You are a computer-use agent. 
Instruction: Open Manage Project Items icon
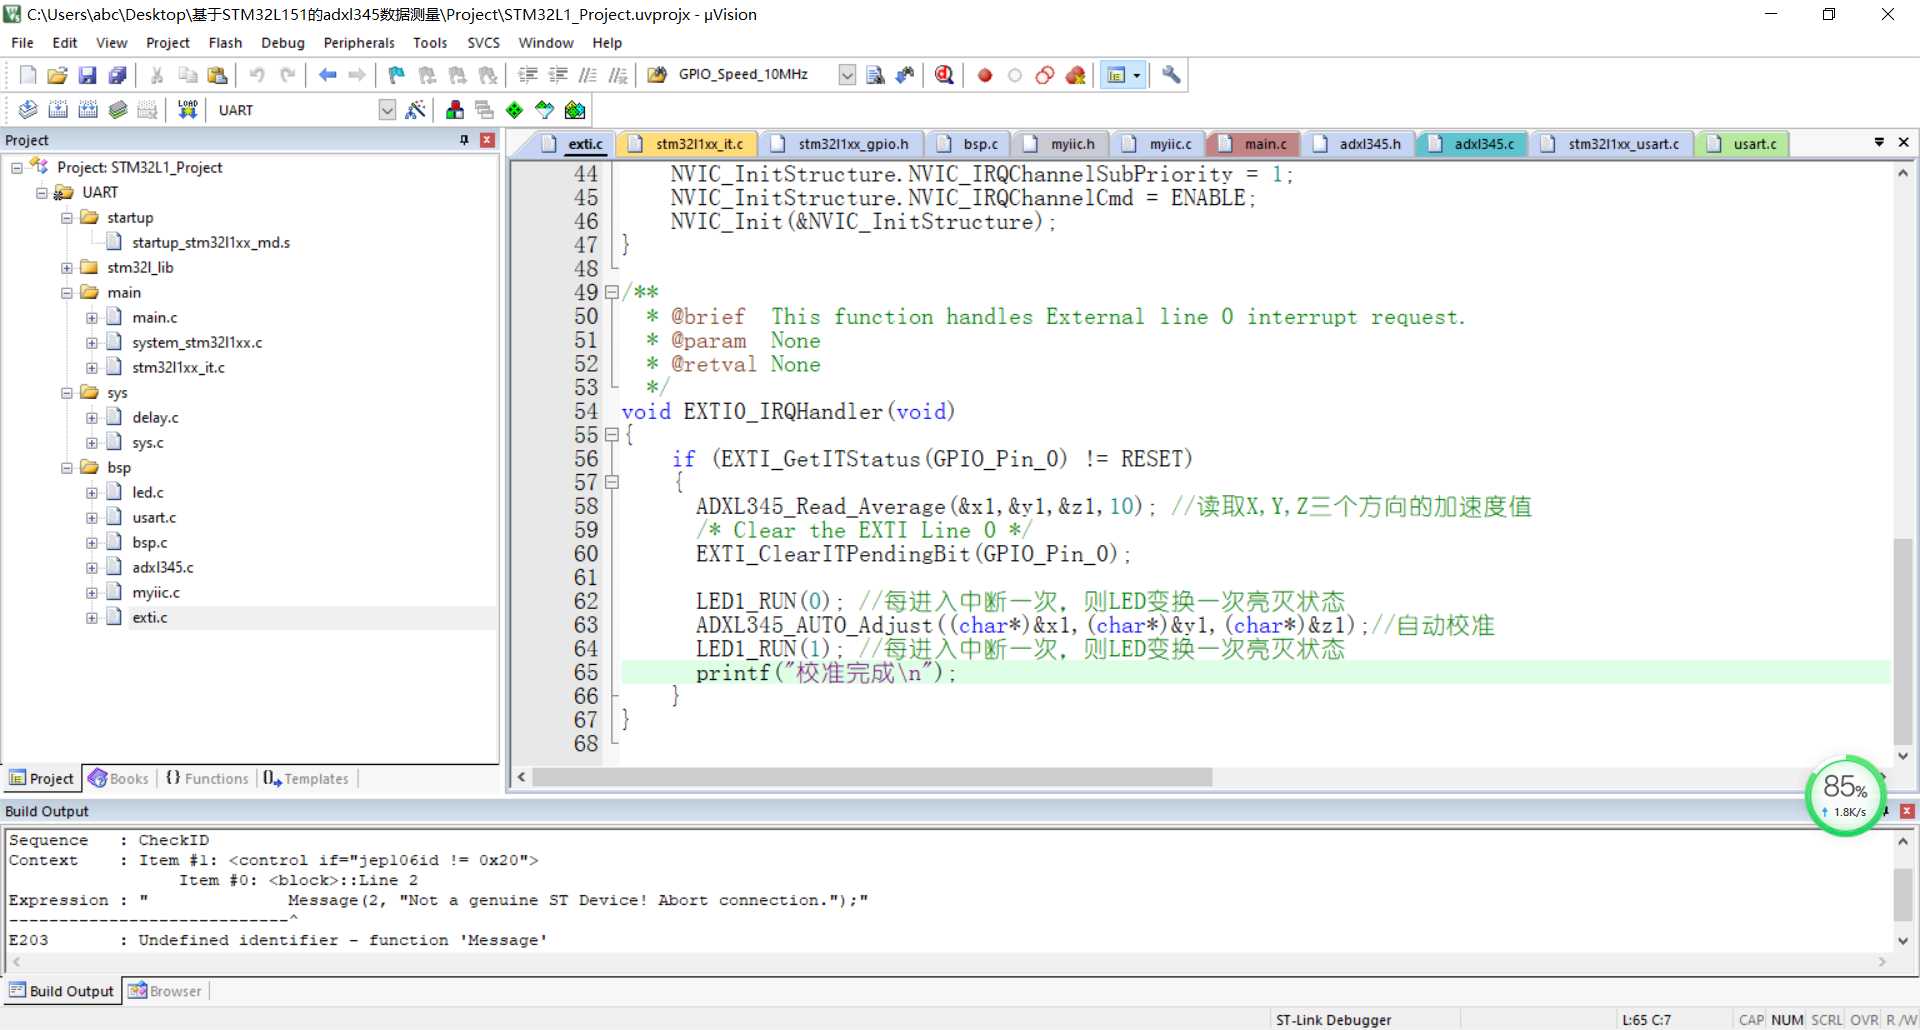click(x=455, y=110)
